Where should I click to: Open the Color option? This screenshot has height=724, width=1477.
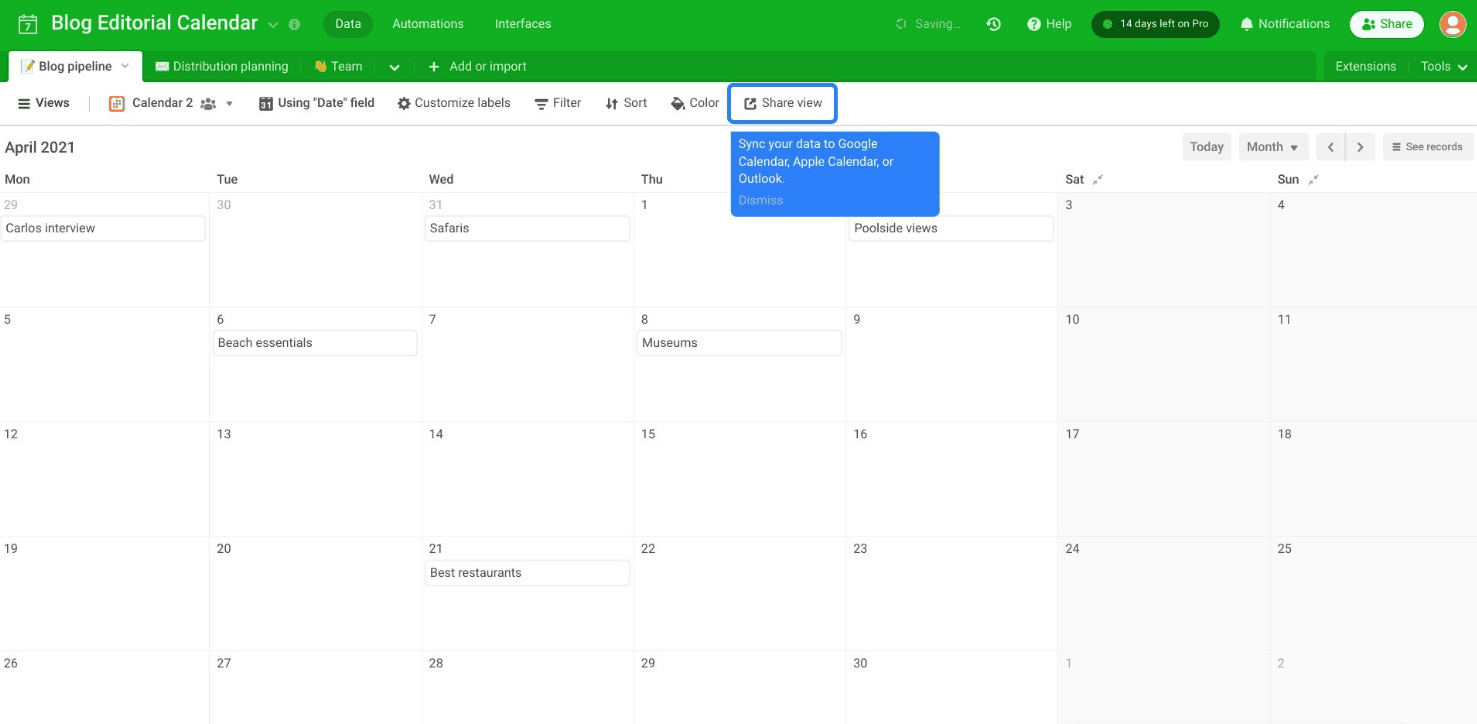(x=695, y=103)
